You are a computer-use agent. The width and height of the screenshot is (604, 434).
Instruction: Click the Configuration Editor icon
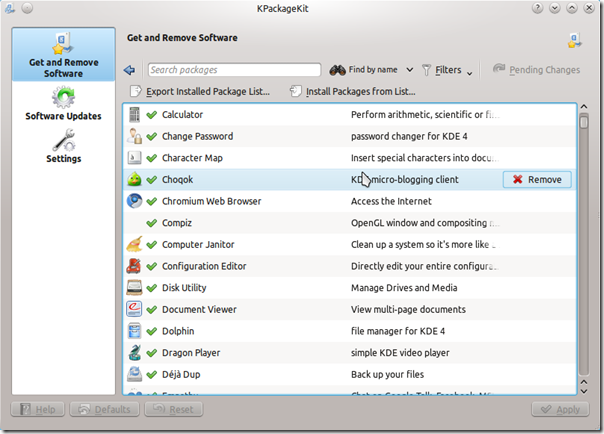pos(135,266)
